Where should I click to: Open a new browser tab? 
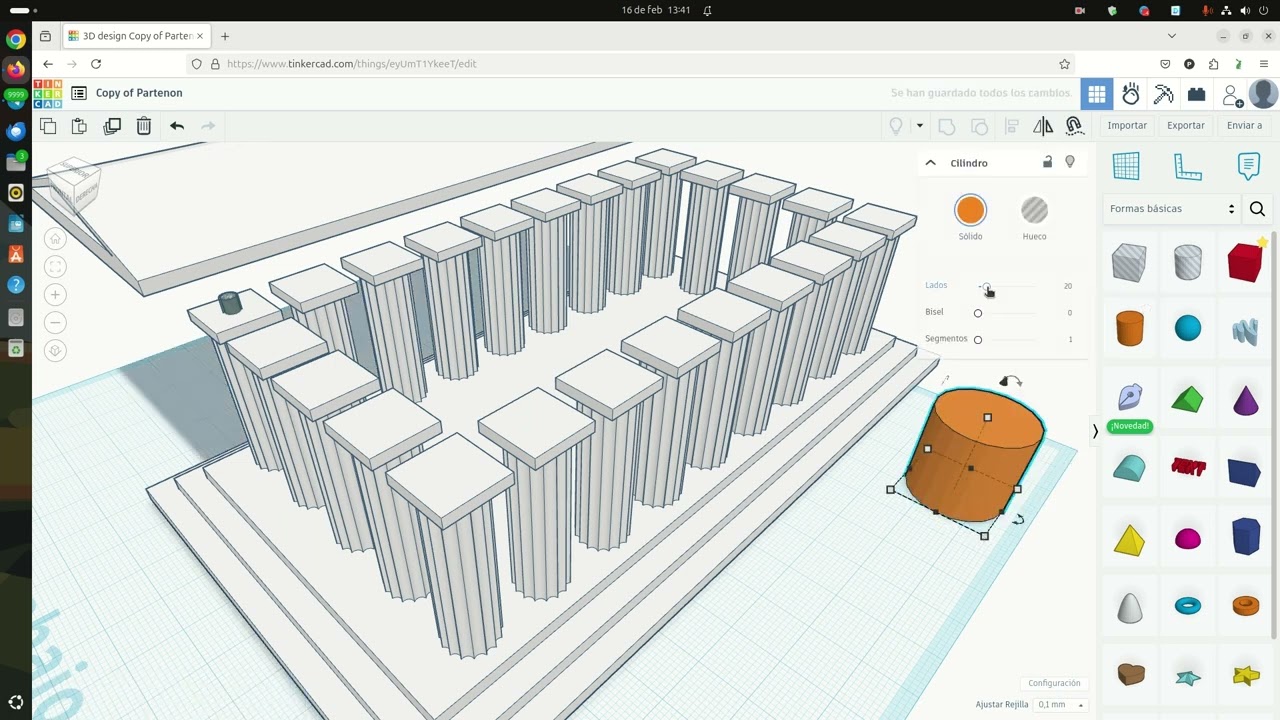pyautogui.click(x=225, y=36)
